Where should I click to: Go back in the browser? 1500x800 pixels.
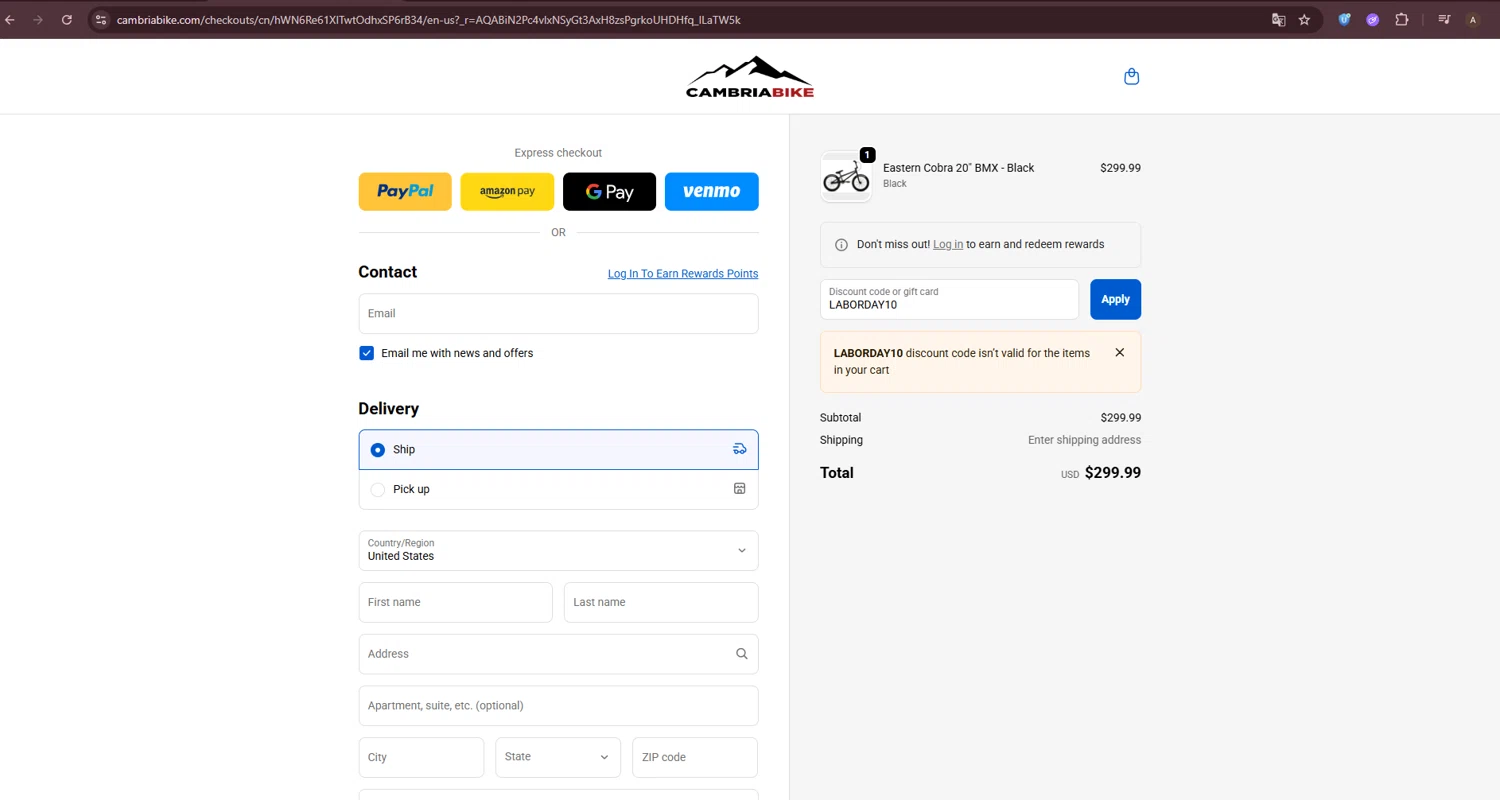point(10,19)
